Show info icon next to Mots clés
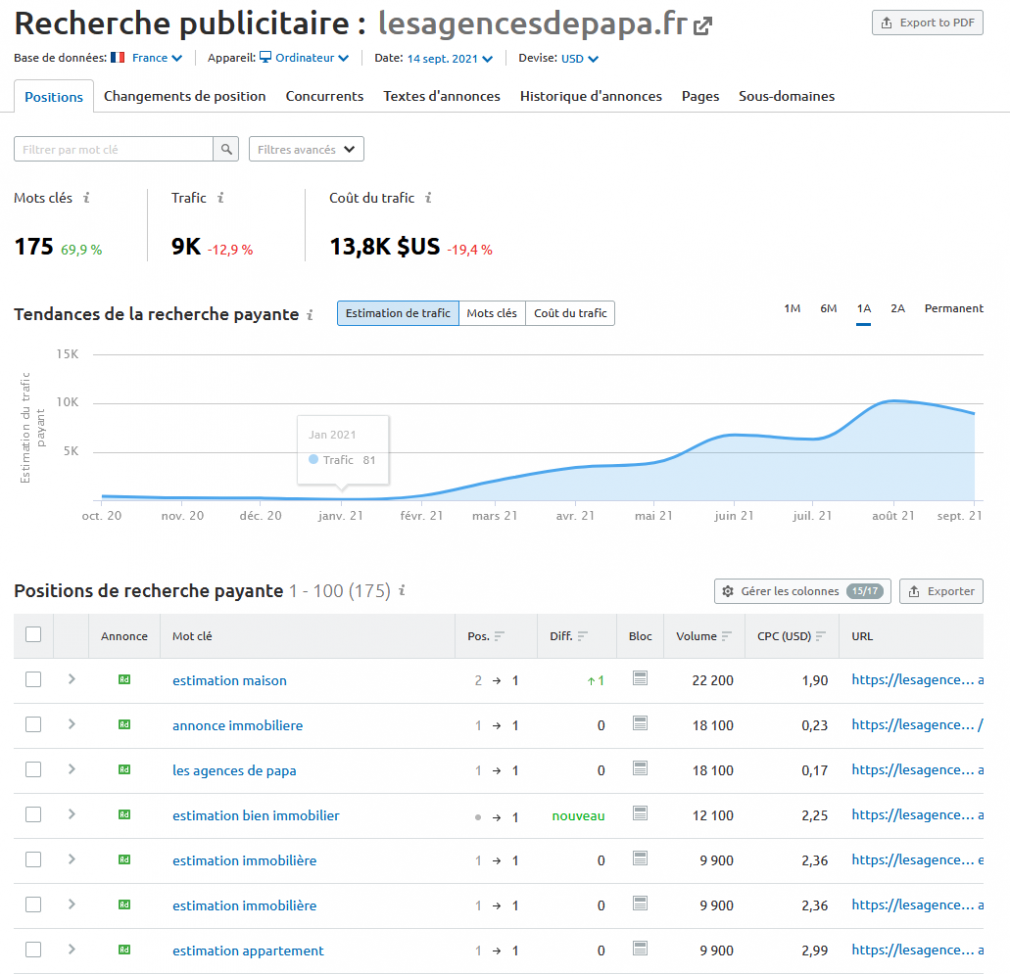The width and height of the screenshot is (1010, 974). click(x=86, y=198)
